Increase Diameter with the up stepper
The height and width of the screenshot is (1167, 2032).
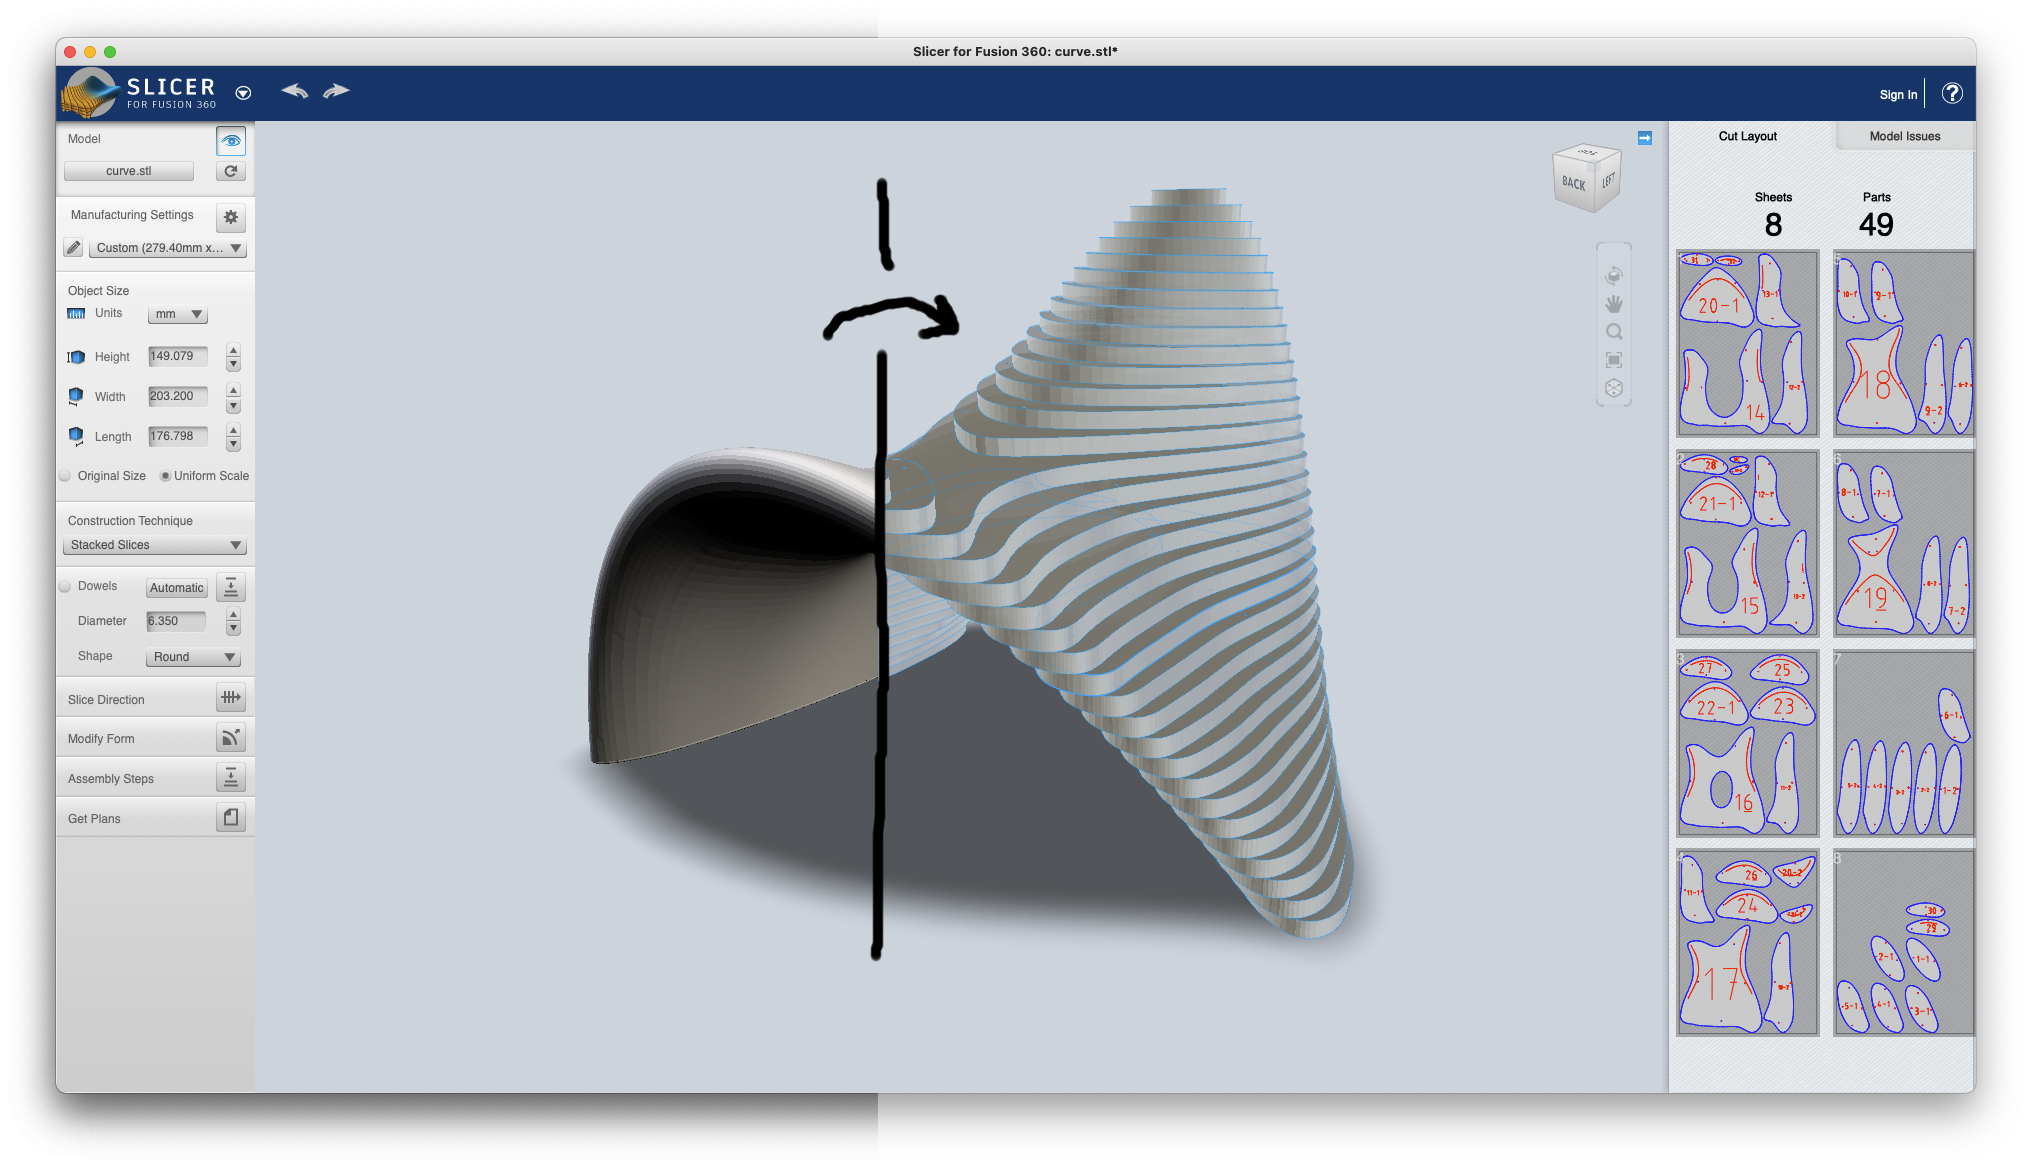pos(233,614)
